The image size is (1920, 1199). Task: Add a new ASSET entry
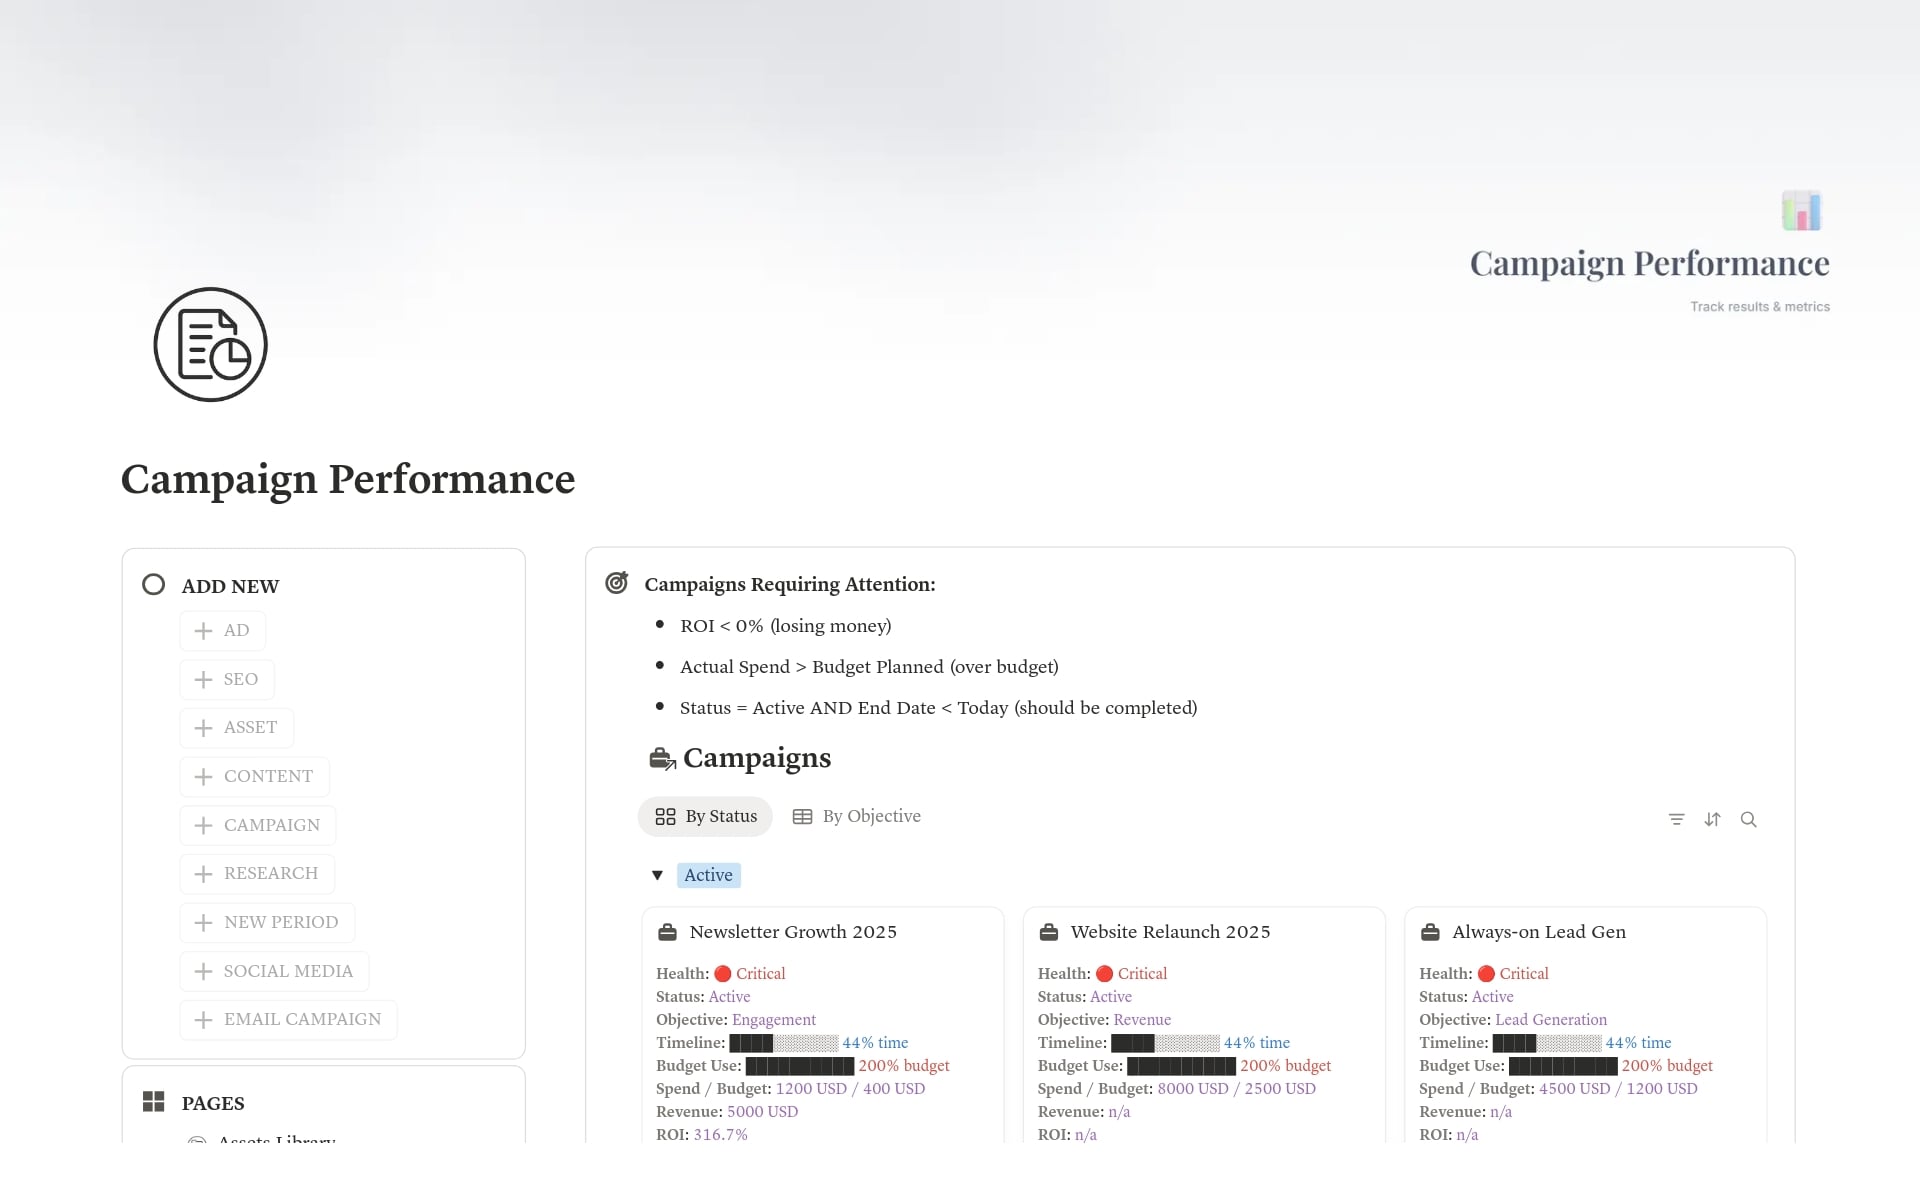pos(237,728)
